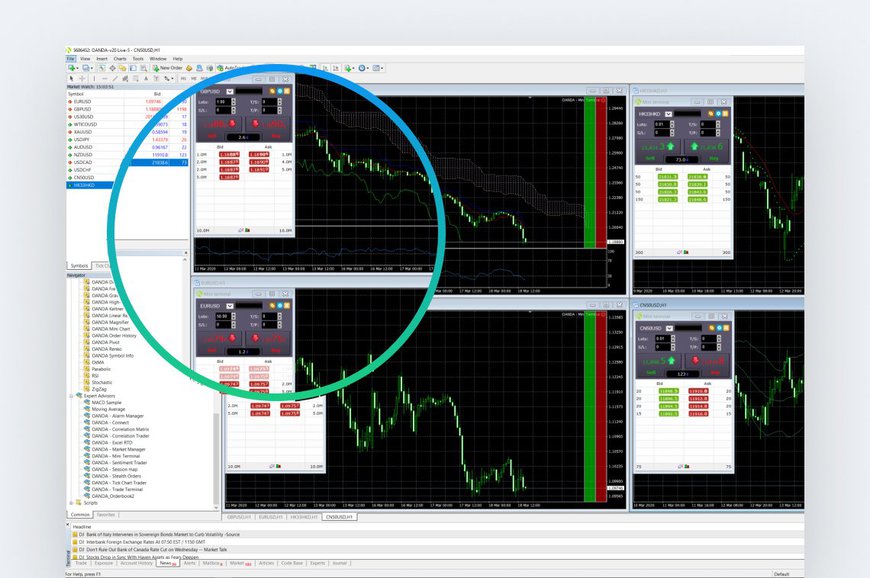Select the crosshair cursor tool
The height and width of the screenshot is (578, 870).
(x=82, y=77)
